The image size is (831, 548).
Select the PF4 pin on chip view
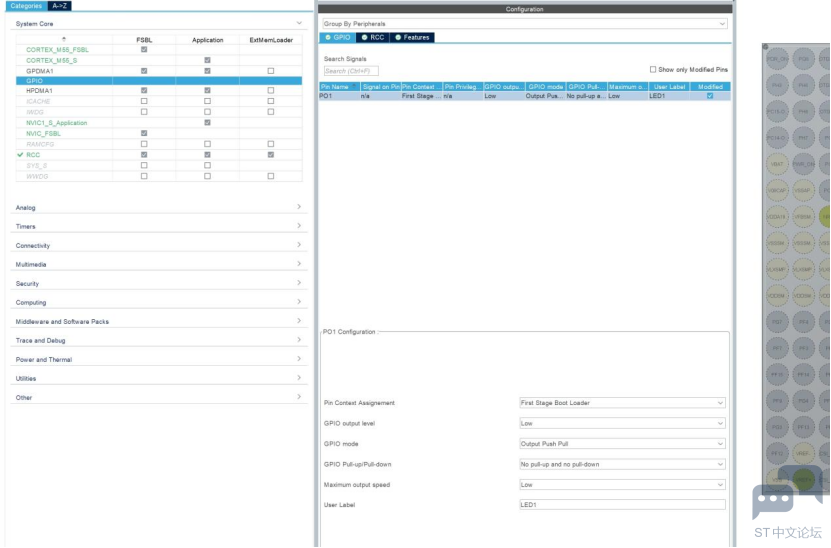803,322
